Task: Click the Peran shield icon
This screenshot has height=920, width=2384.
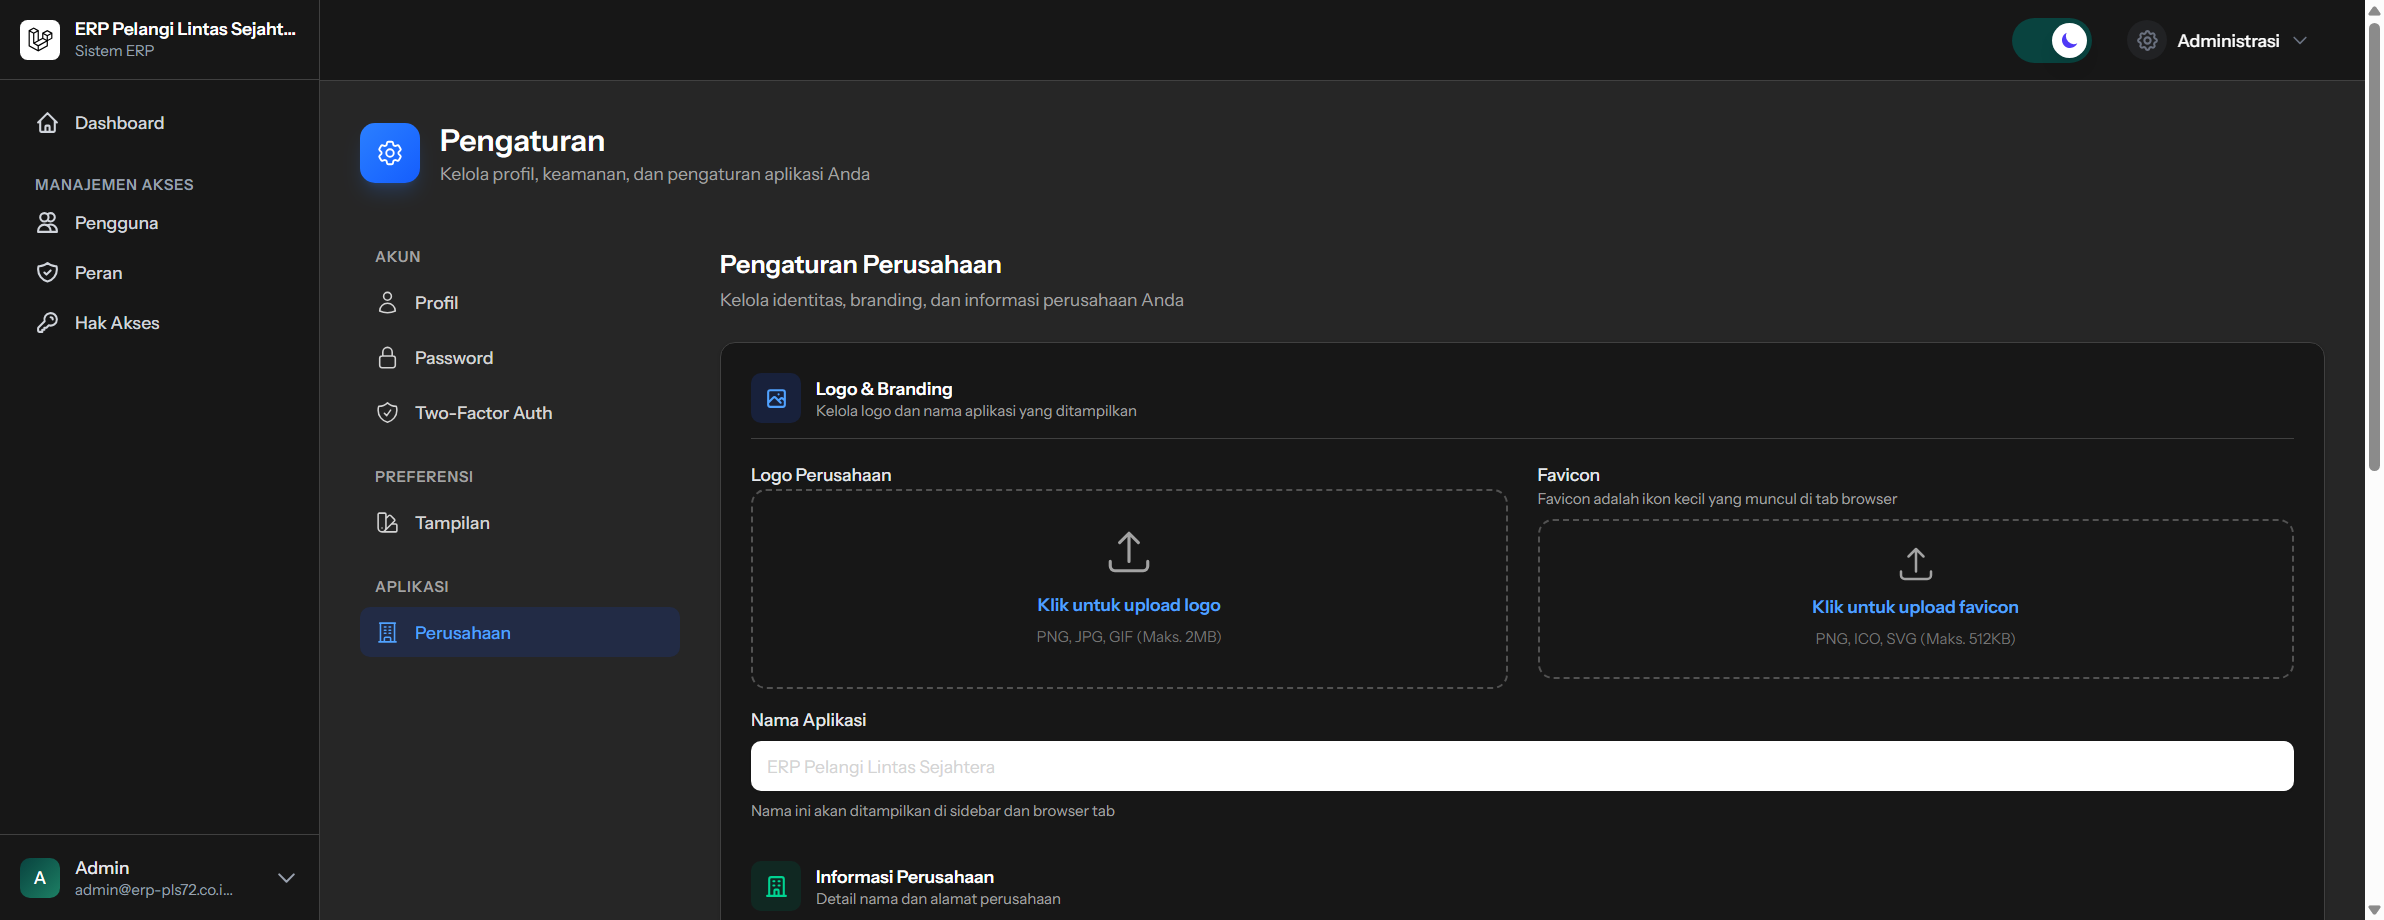Action: pyautogui.click(x=47, y=273)
